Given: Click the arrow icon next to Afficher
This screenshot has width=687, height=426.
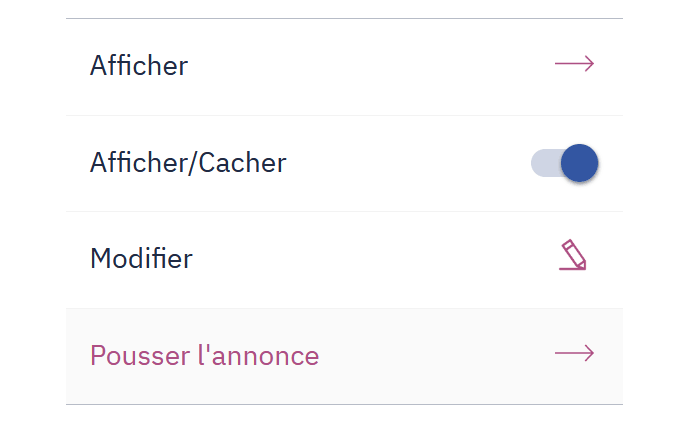Looking at the screenshot, I should pos(574,64).
